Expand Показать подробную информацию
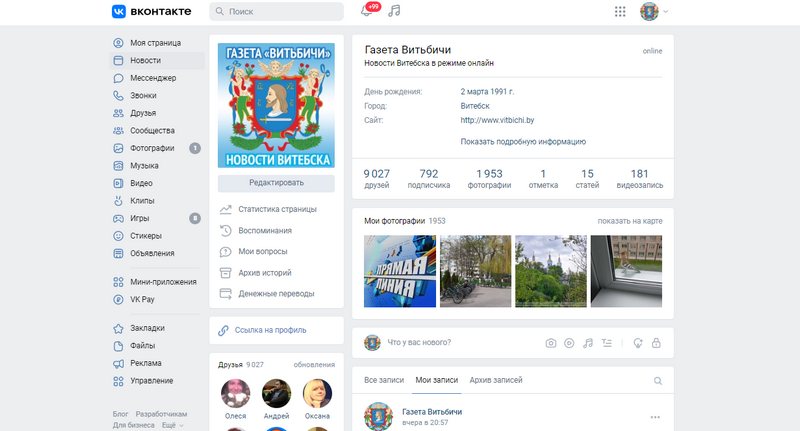The image size is (800, 431). click(523, 141)
